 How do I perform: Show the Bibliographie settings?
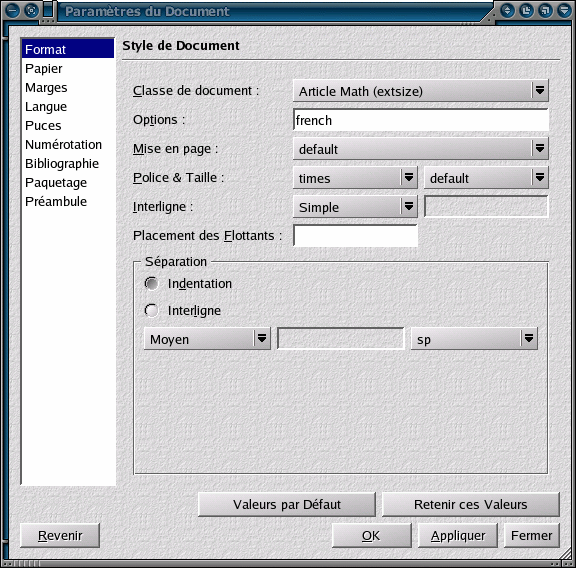click(68, 163)
